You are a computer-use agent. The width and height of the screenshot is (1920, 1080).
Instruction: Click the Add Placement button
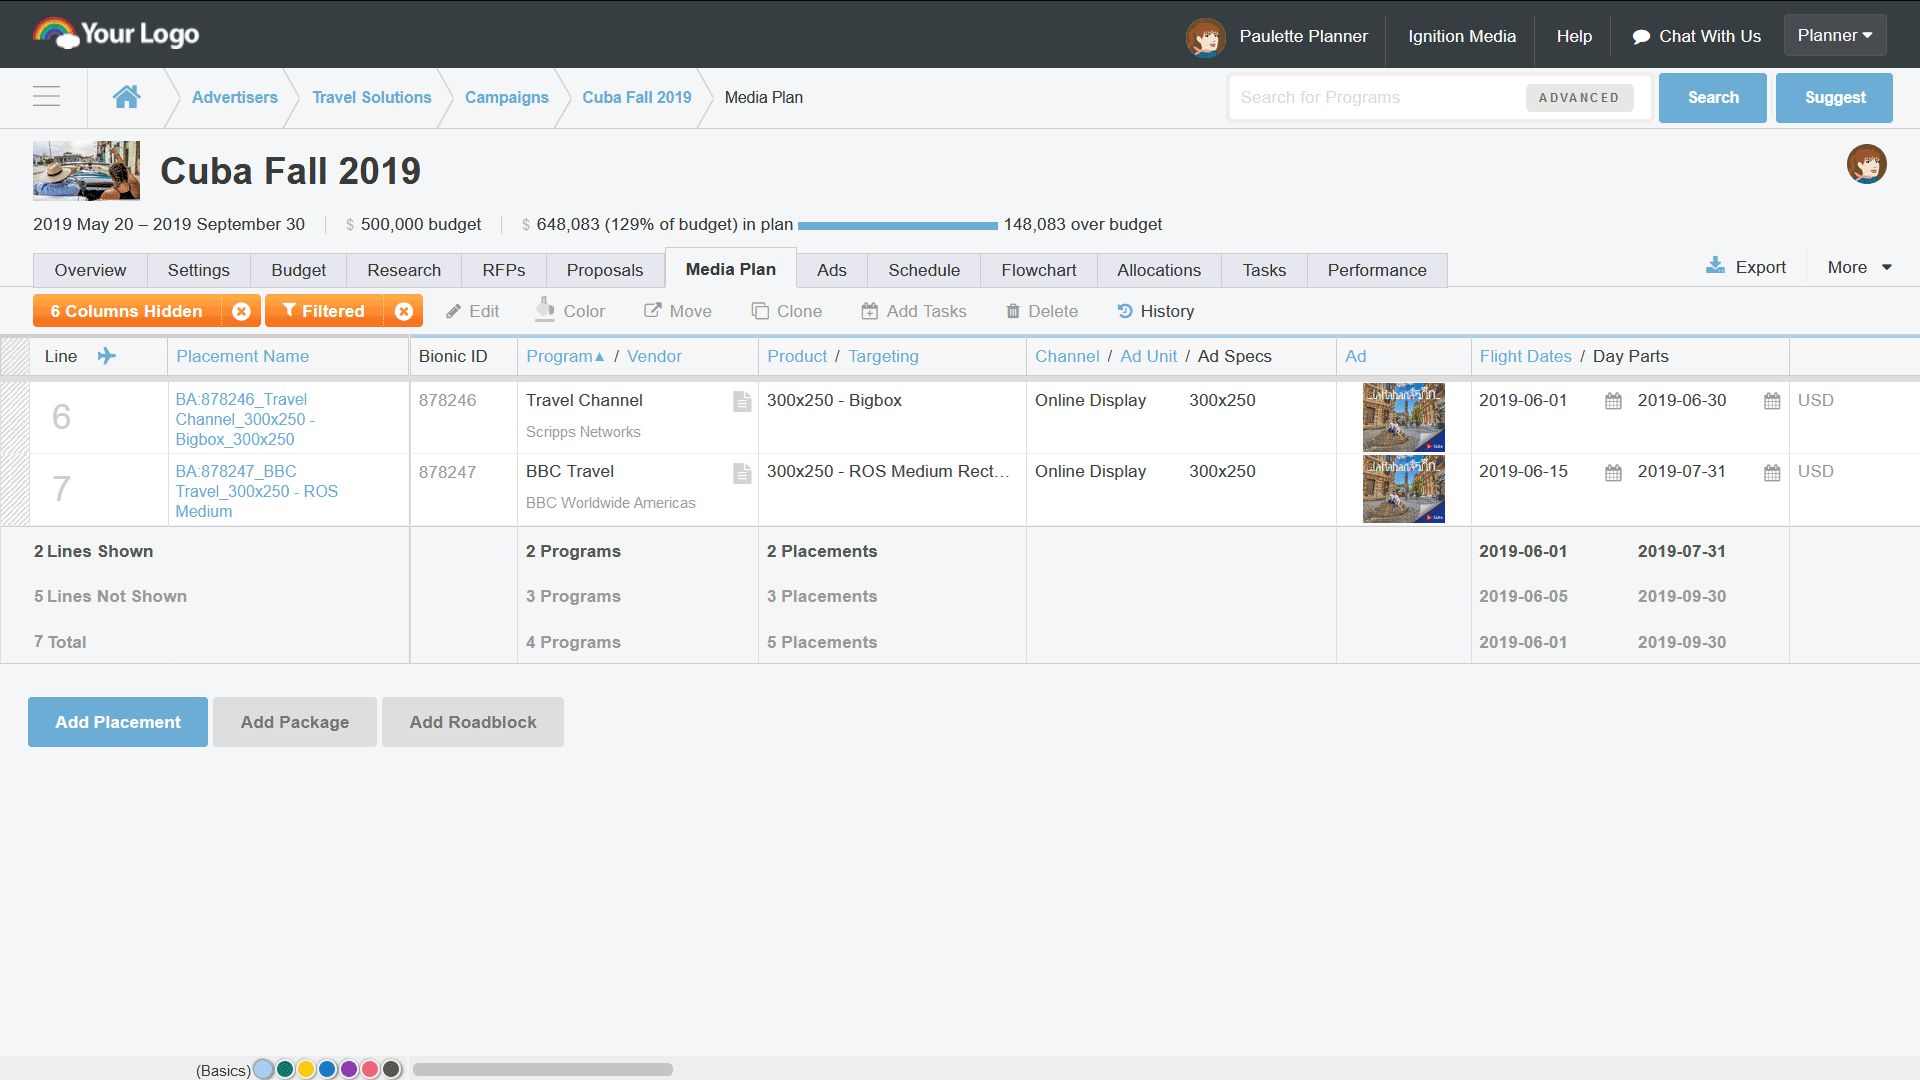[x=118, y=722]
